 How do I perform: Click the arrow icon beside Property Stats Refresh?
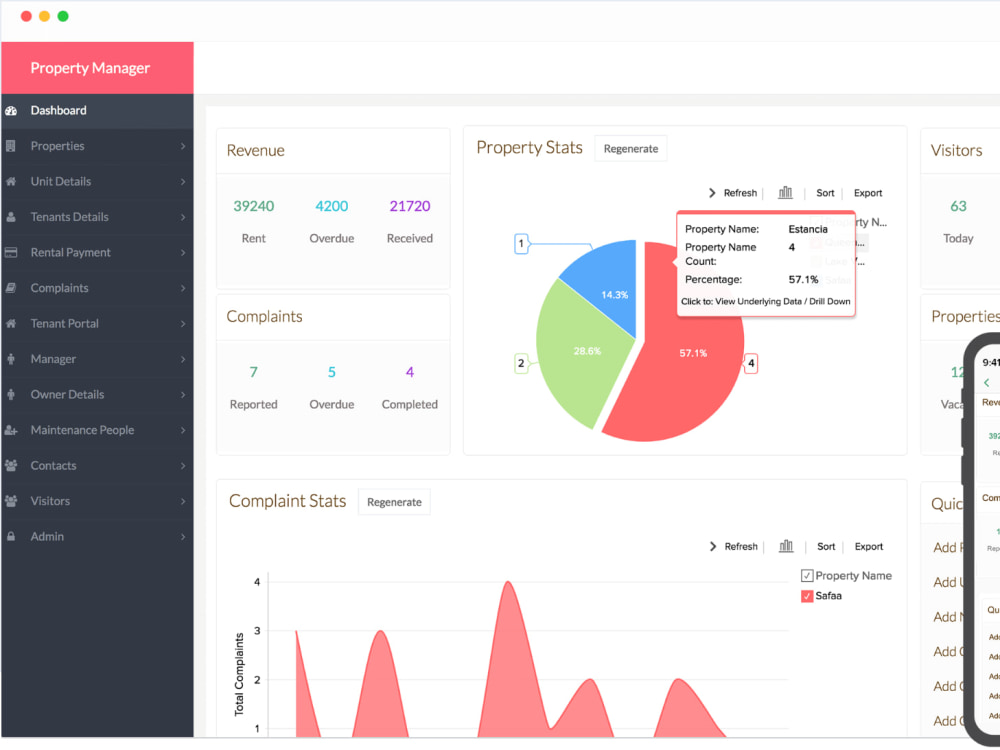[712, 193]
